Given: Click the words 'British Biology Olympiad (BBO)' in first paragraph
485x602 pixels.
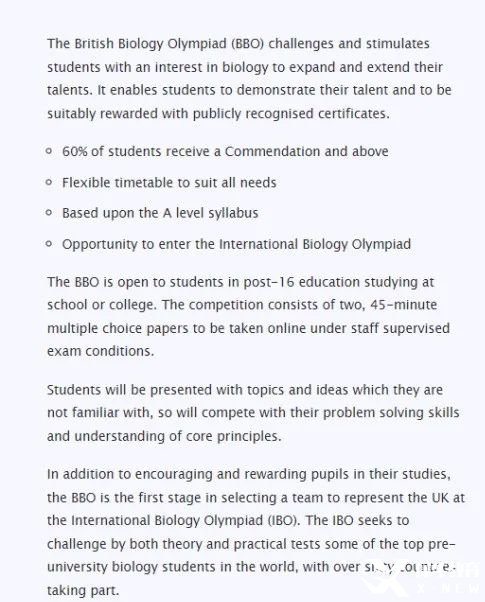Looking at the screenshot, I should [169, 44].
